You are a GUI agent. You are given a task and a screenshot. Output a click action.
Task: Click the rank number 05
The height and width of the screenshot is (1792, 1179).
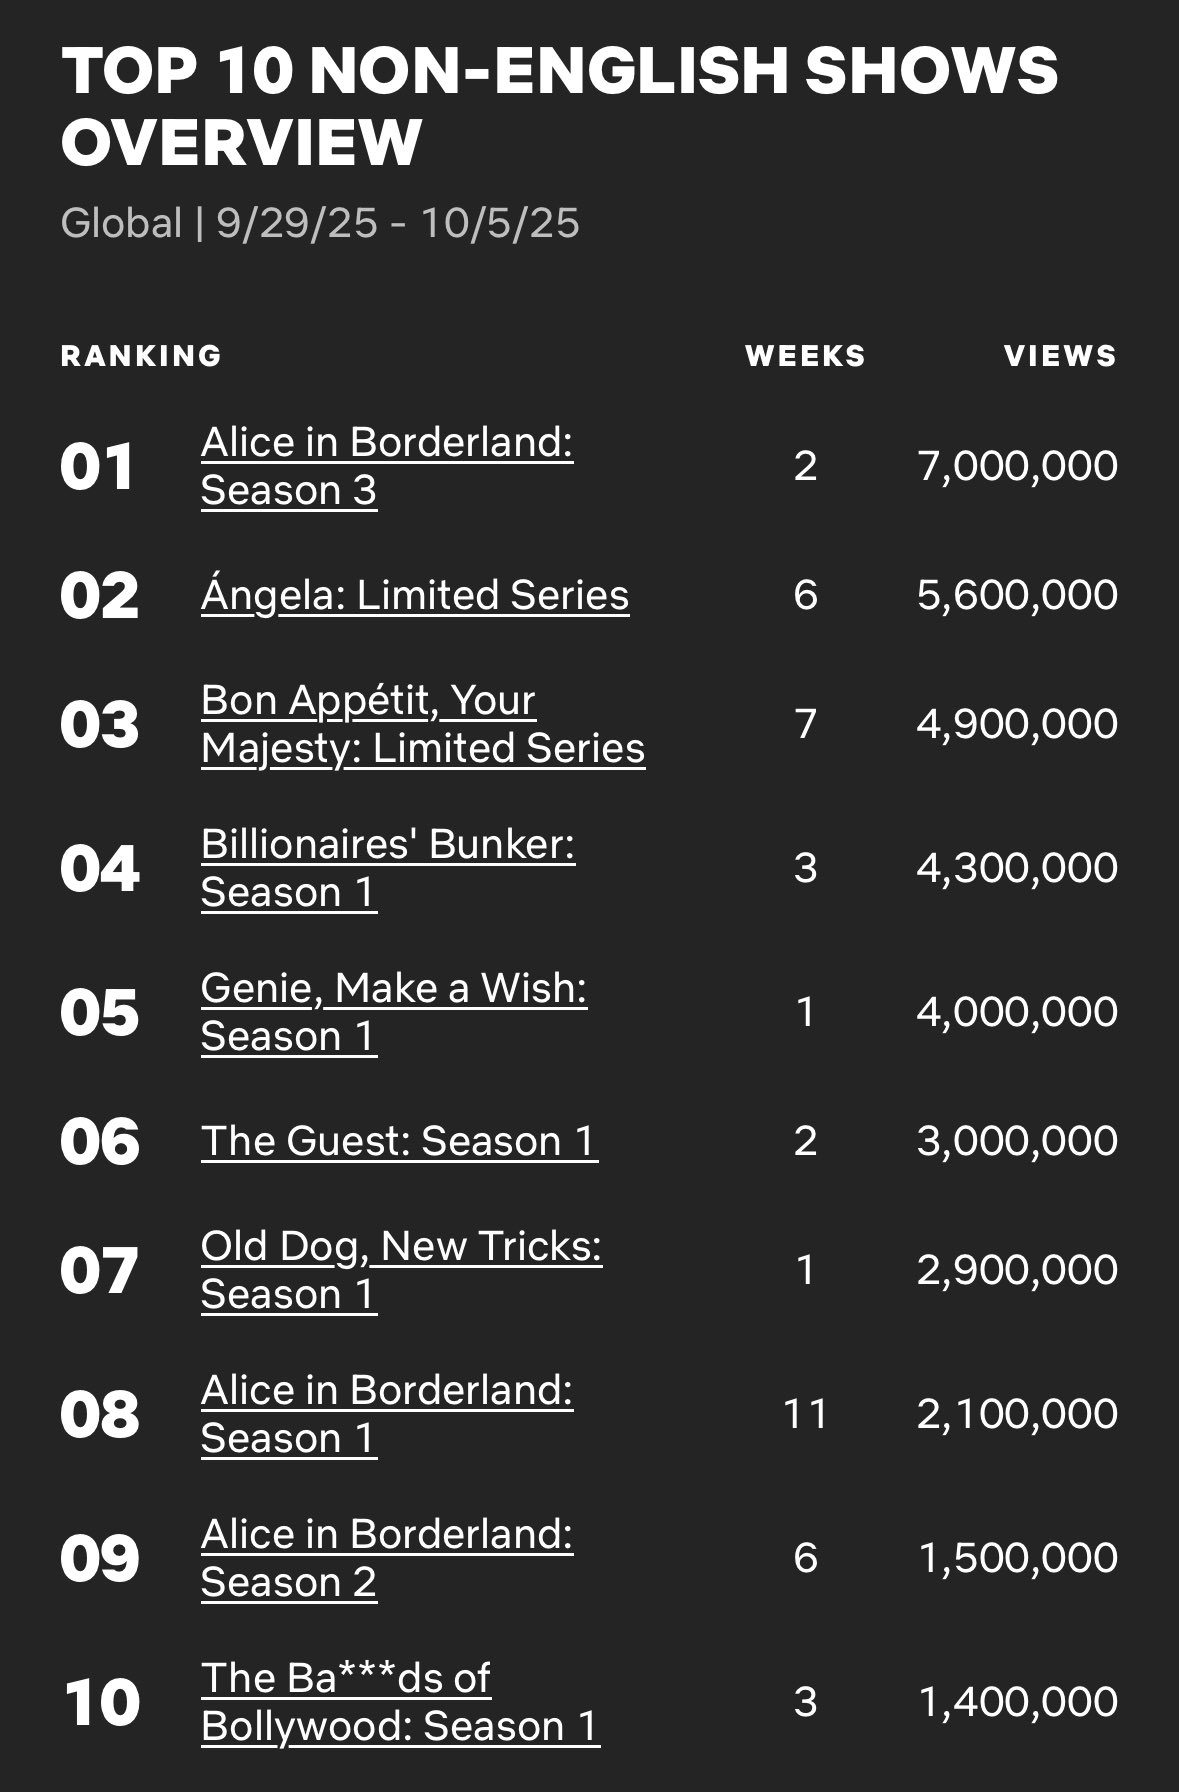99,1012
